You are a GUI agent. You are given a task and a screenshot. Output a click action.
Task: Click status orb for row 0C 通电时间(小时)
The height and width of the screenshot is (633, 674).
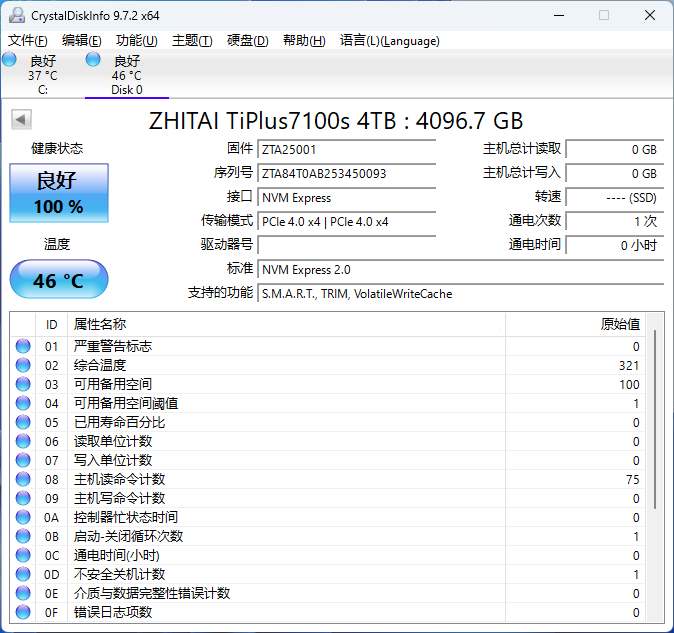pos(23,555)
